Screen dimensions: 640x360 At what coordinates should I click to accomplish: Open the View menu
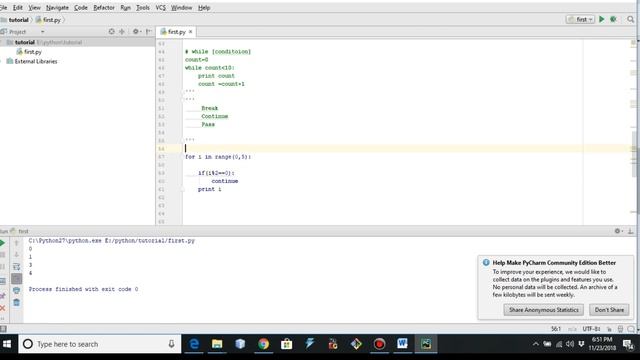click(x=34, y=7)
